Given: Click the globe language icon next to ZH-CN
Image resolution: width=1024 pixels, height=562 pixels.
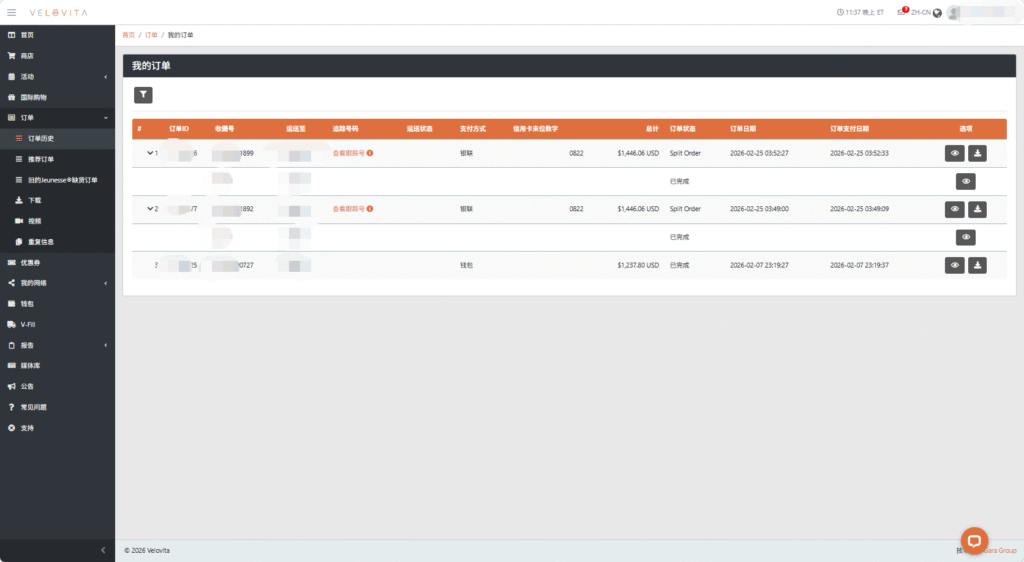Looking at the screenshot, I should pyautogui.click(x=937, y=13).
